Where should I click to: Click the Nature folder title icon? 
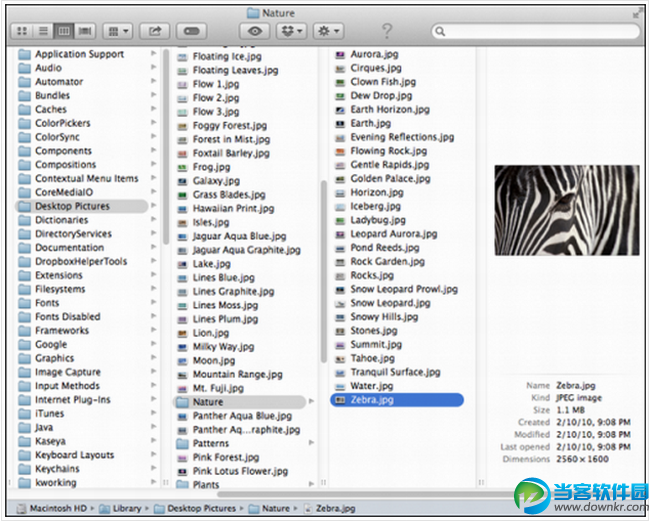point(253,13)
